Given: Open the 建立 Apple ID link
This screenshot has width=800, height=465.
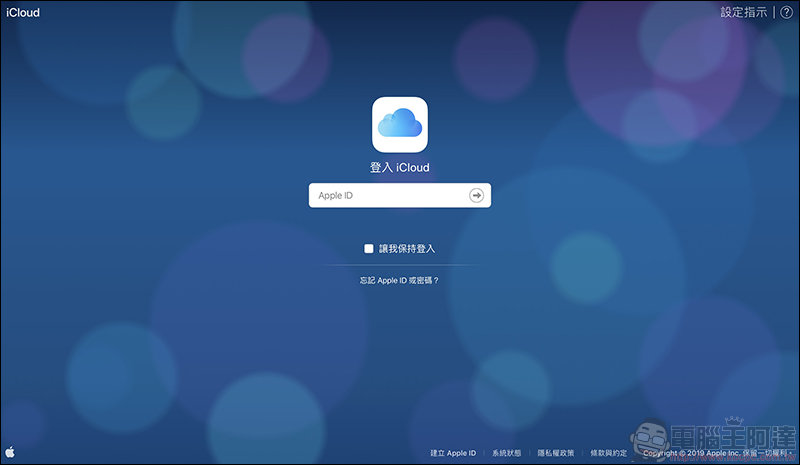Looking at the screenshot, I should point(453,453).
